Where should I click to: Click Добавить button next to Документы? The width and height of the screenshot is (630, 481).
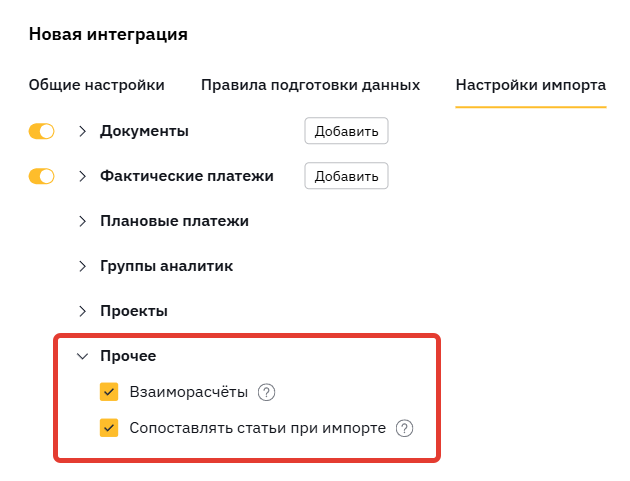click(346, 131)
